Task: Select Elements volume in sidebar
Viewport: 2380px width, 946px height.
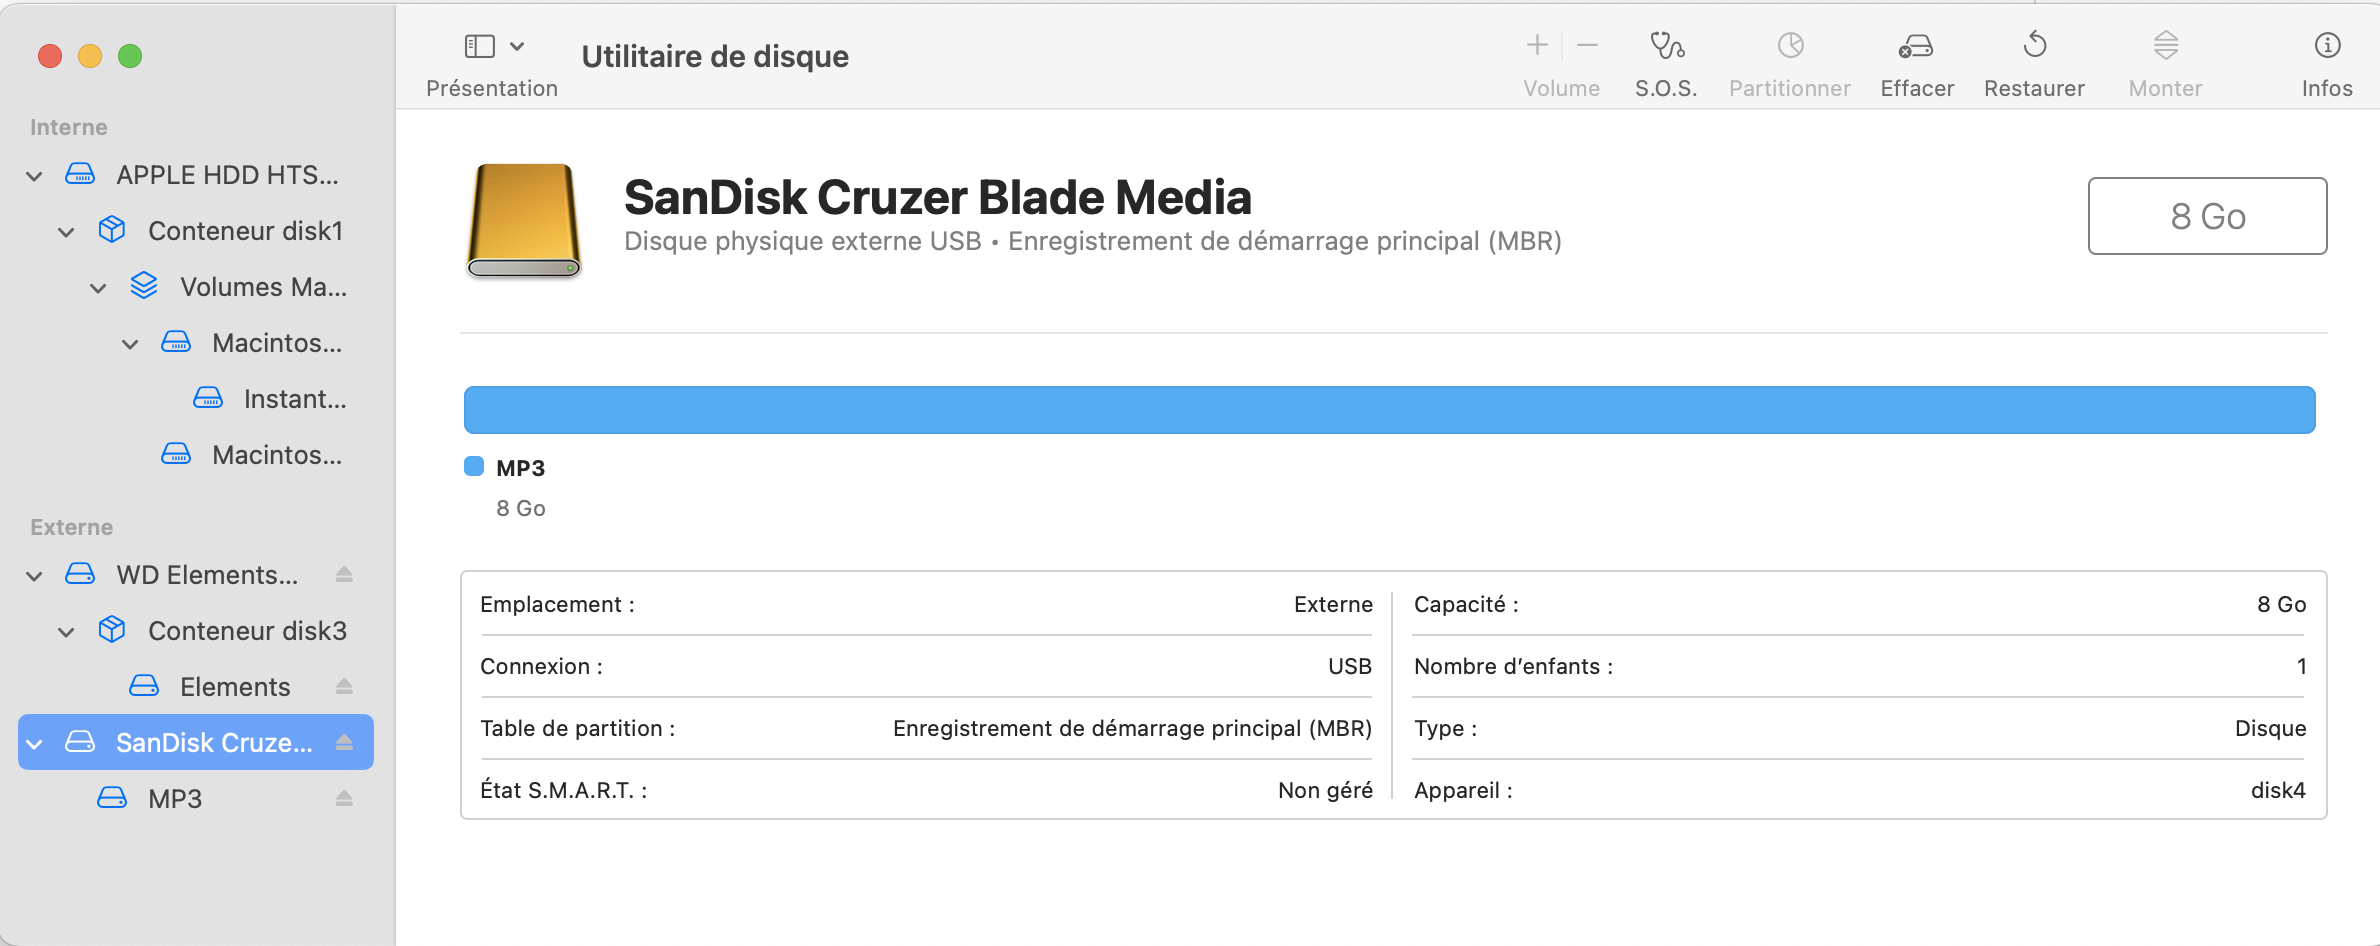Action: [x=235, y=687]
